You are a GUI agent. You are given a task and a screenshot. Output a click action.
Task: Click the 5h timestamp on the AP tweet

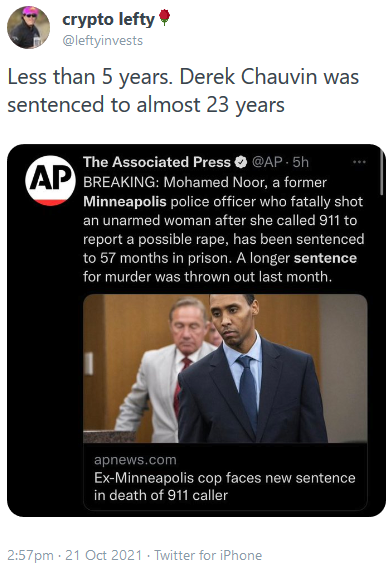(300, 162)
